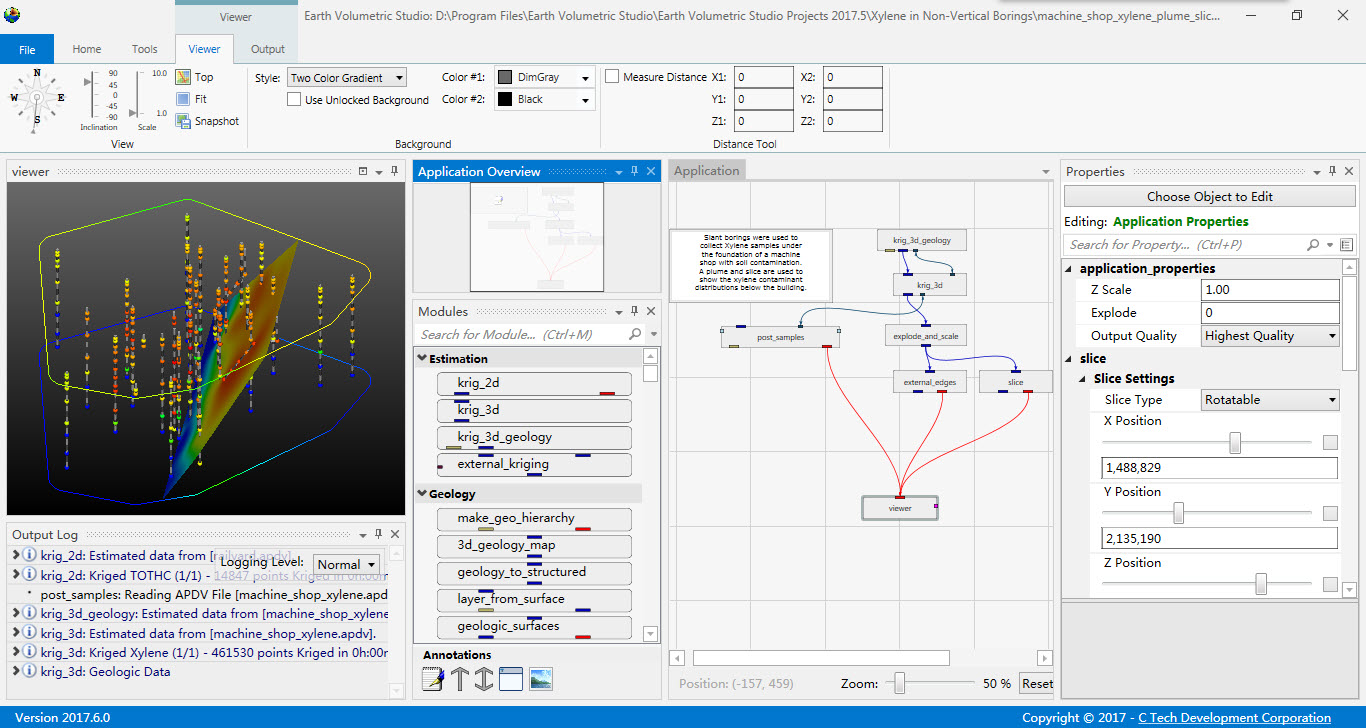Screen dimensions: 1366x728
Task: Toggle the Z Position link checkbox
Action: pyautogui.click(x=1330, y=584)
